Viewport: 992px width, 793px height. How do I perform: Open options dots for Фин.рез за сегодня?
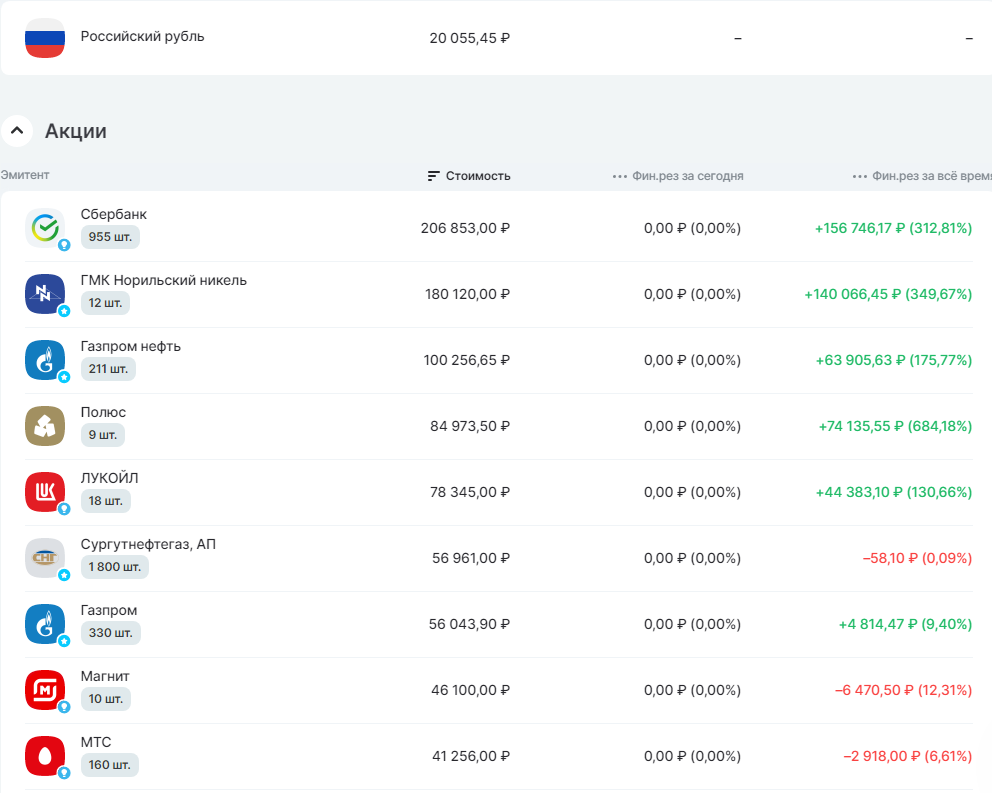[x=619, y=177]
